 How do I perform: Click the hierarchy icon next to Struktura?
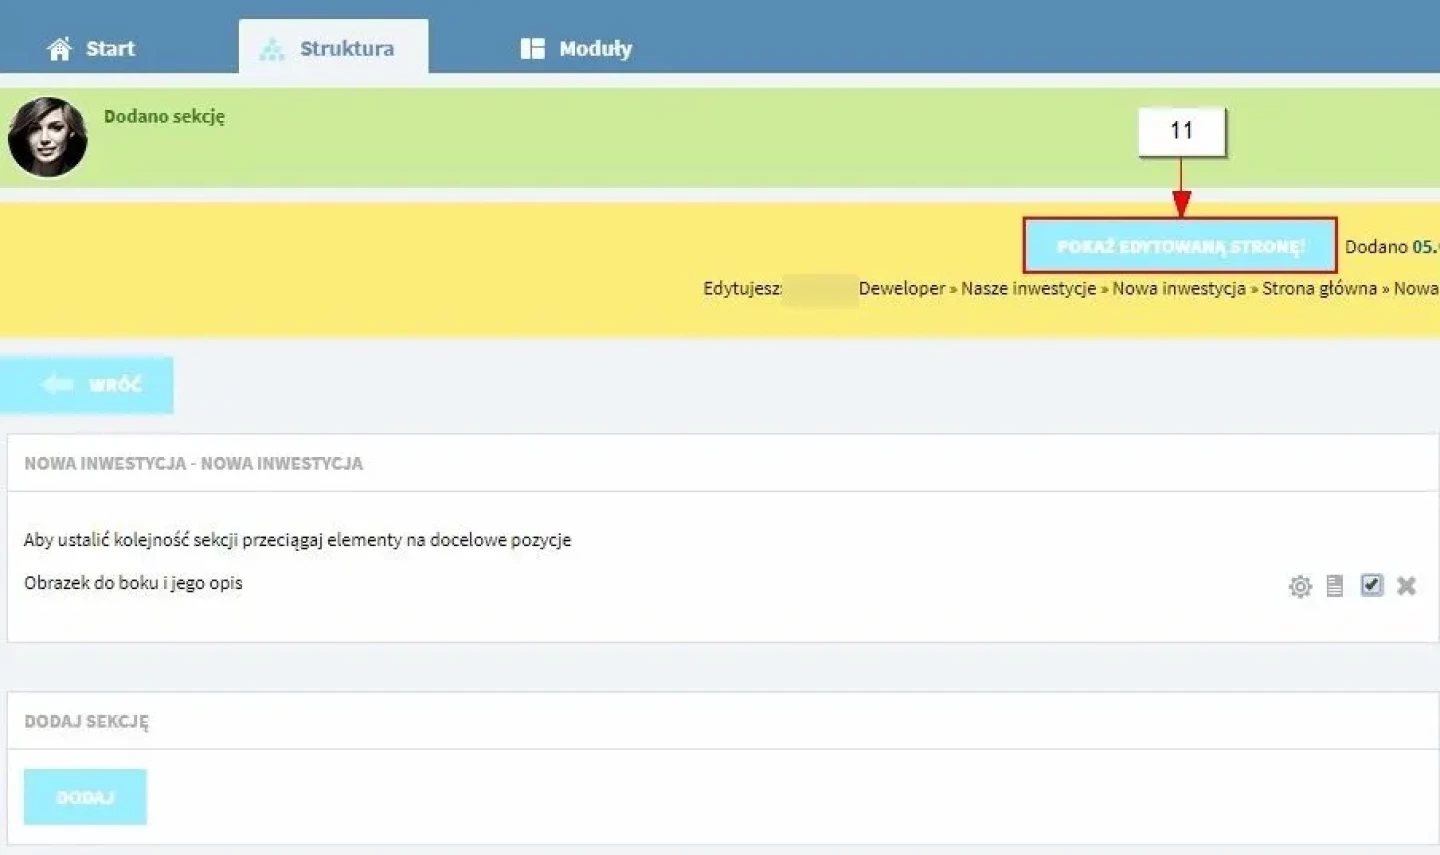(x=272, y=49)
